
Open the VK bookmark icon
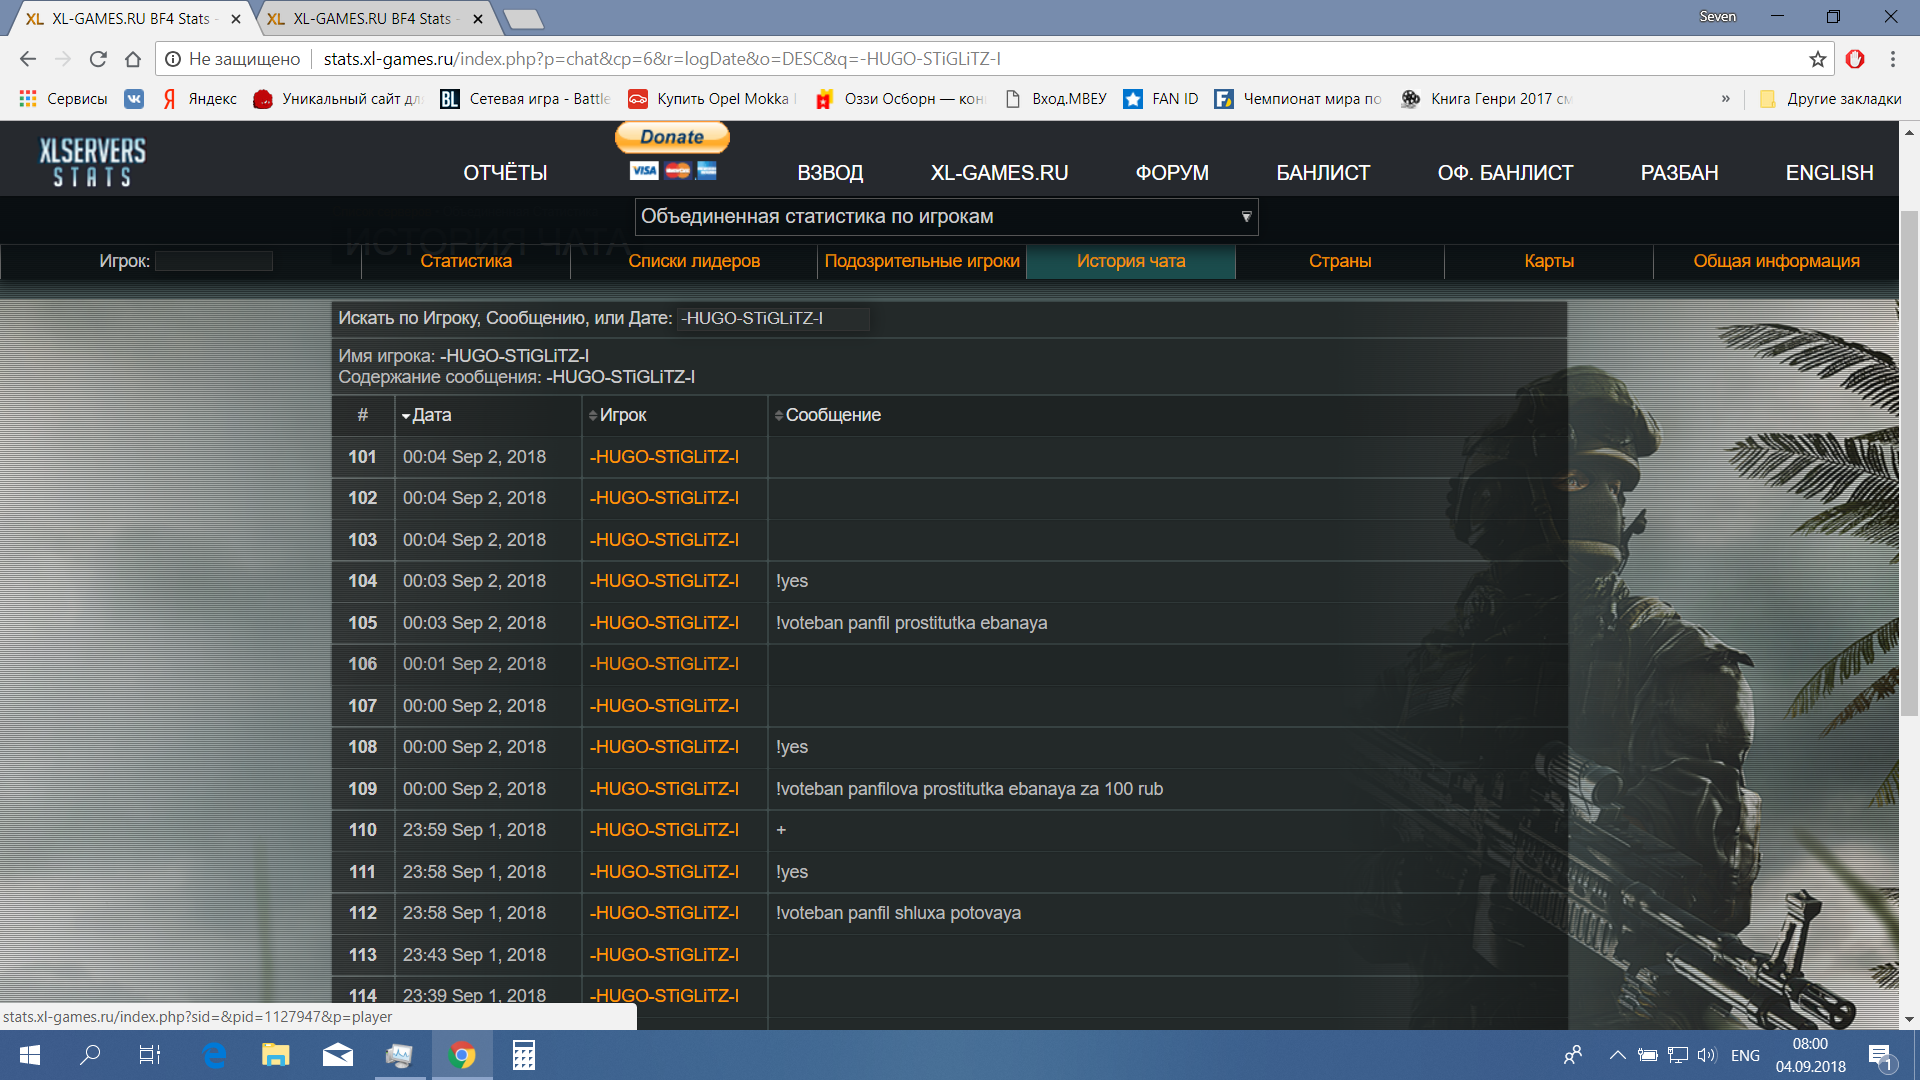(134, 99)
